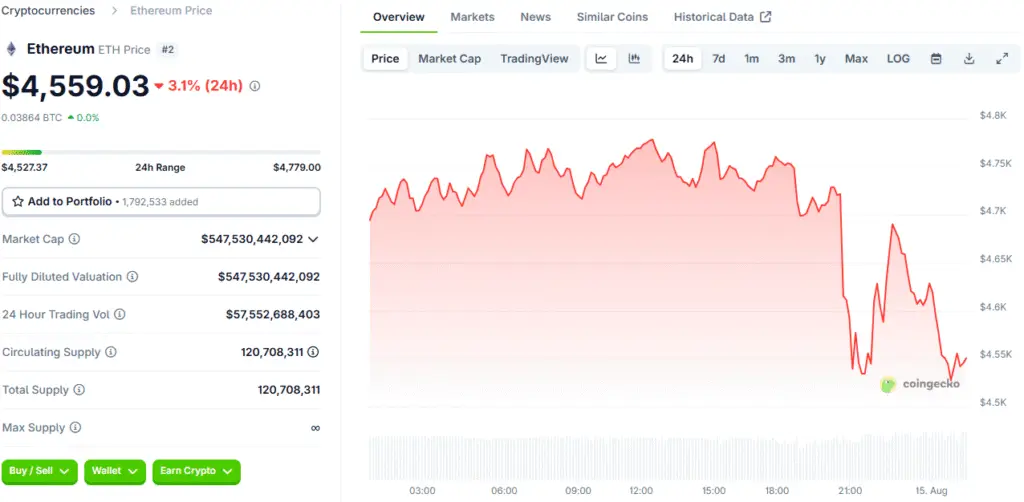Click the #2 rank badge

click(168, 49)
